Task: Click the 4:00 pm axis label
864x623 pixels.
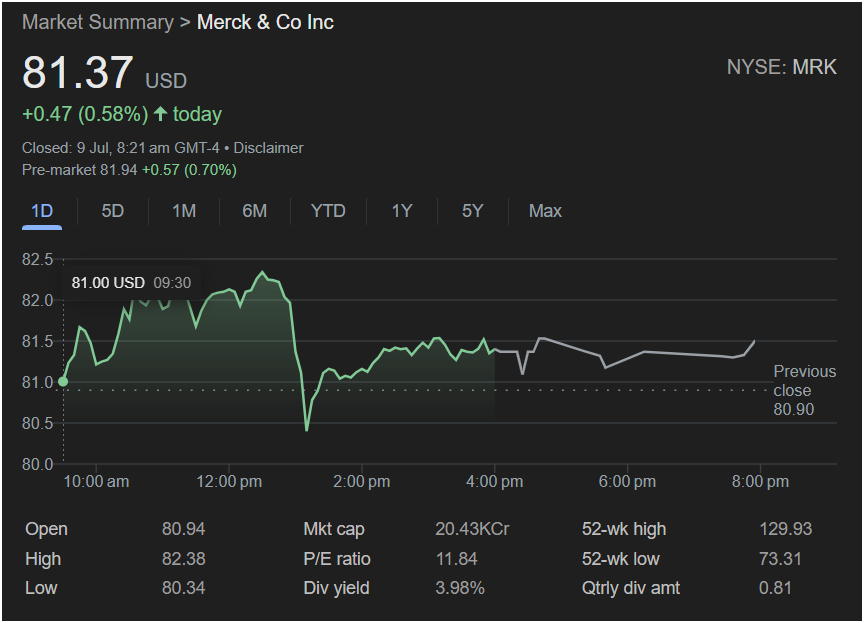Action: (494, 482)
